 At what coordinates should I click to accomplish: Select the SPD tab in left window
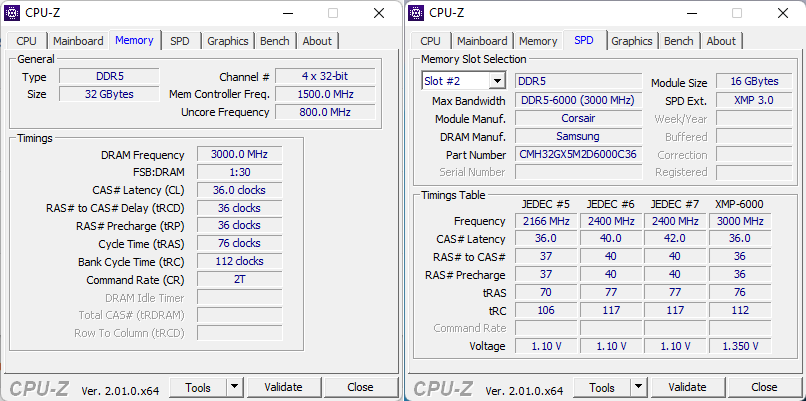click(x=179, y=41)
